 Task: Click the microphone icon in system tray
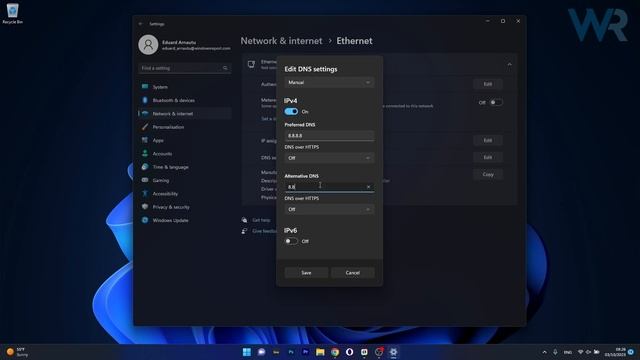point(555,352)
